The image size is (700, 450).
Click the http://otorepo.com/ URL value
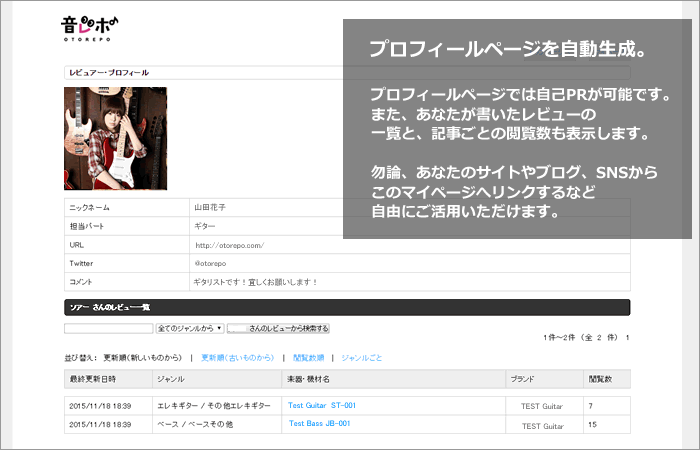point(229,245)
